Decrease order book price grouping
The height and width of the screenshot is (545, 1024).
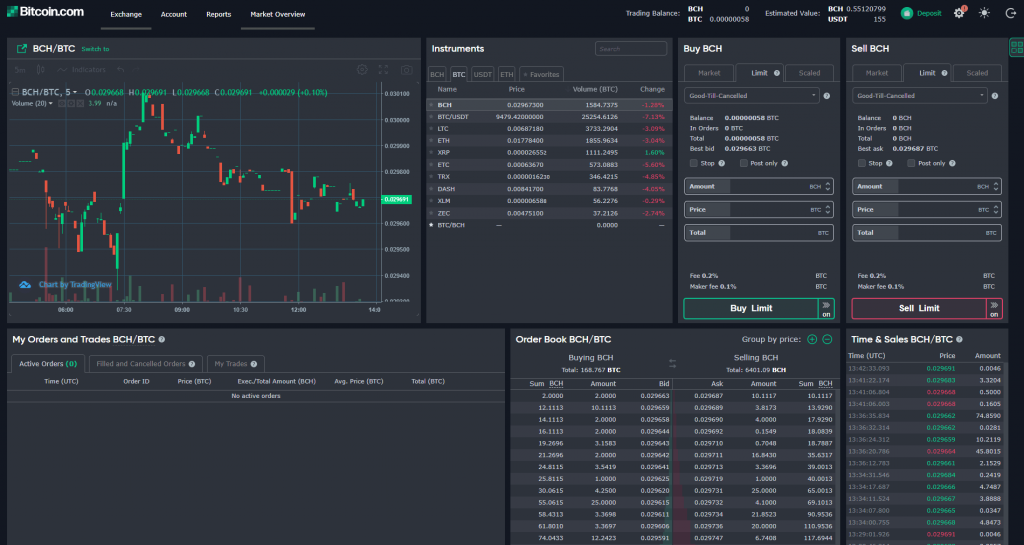827,339
